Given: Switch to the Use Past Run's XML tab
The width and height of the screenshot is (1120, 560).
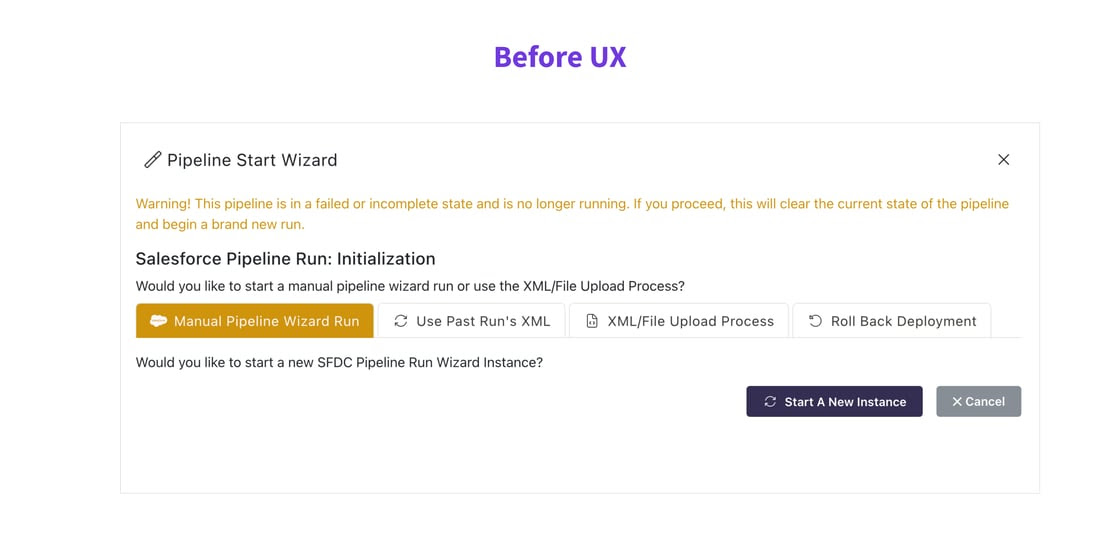Looking at the screenshot, I should click(483, 321).
